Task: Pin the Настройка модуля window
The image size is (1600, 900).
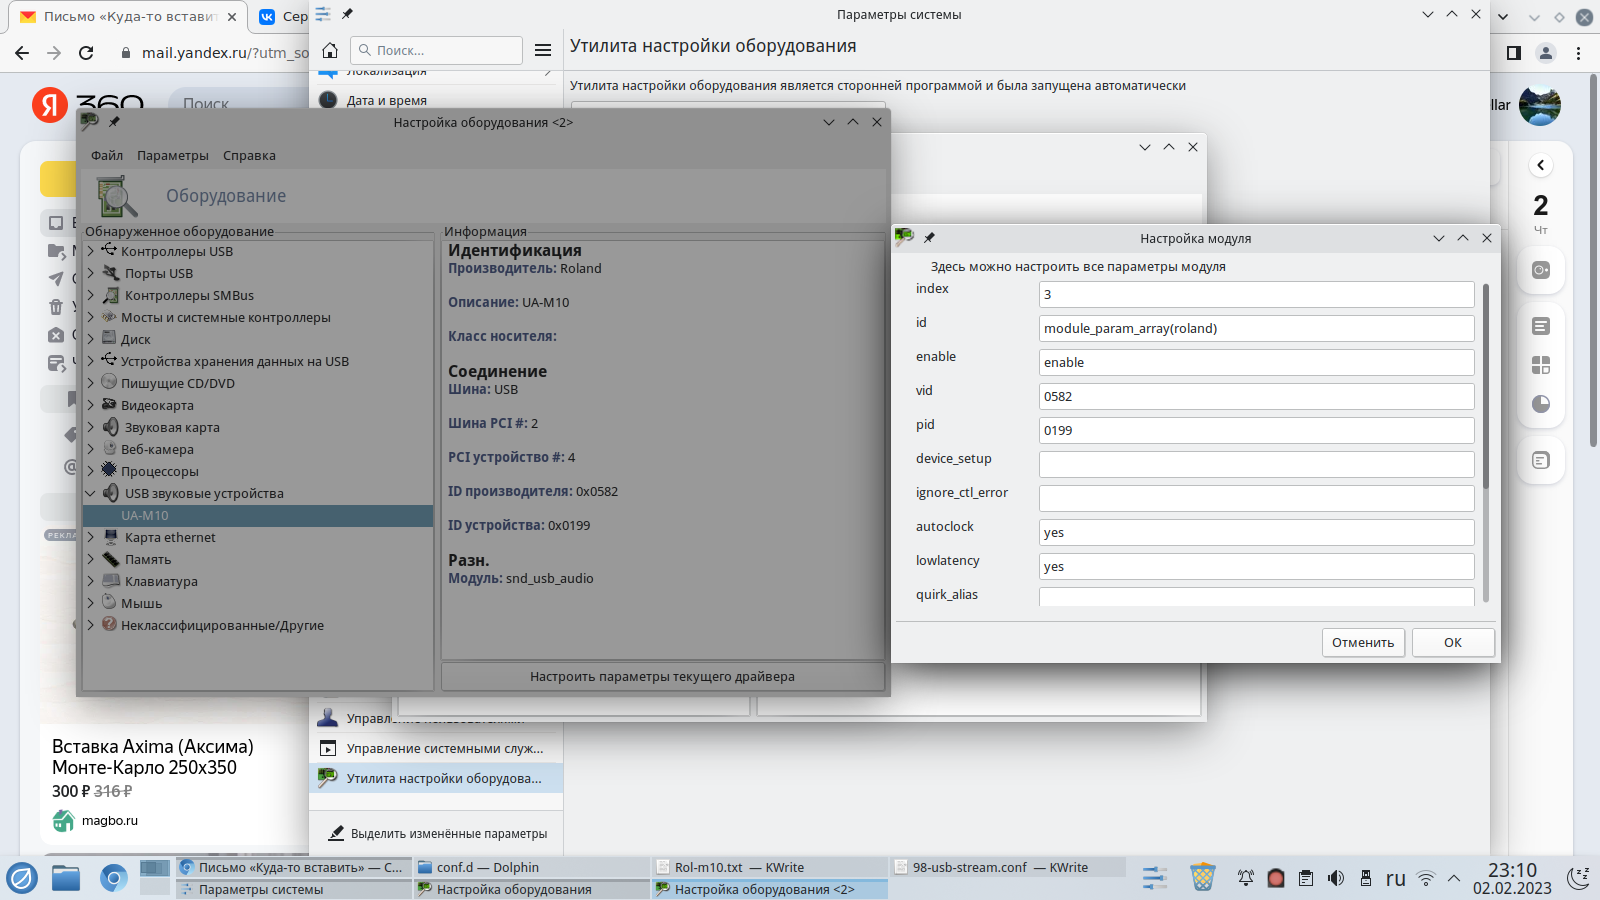Action: (x=929, y=238)
